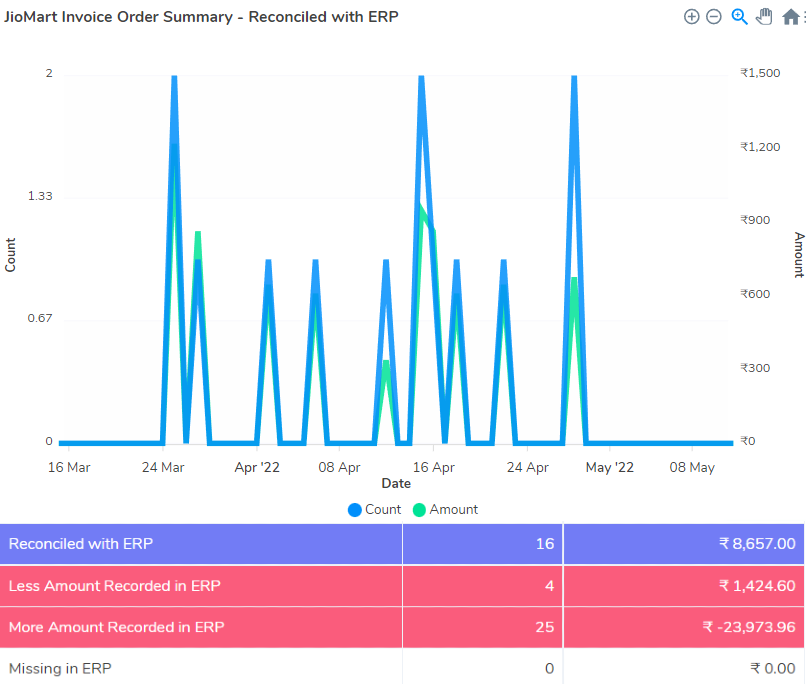The width and height of the screenshot is (806, 684).
Task: Select the Reconciled with ERP row
Action: click(x=402, y=544)
